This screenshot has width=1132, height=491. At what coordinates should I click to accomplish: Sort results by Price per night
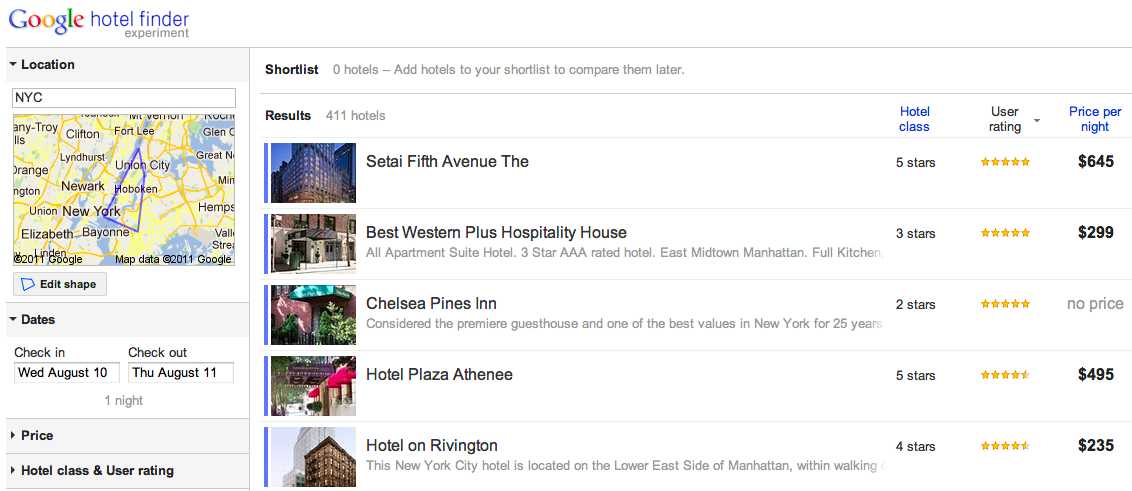tap(1095, 119)
